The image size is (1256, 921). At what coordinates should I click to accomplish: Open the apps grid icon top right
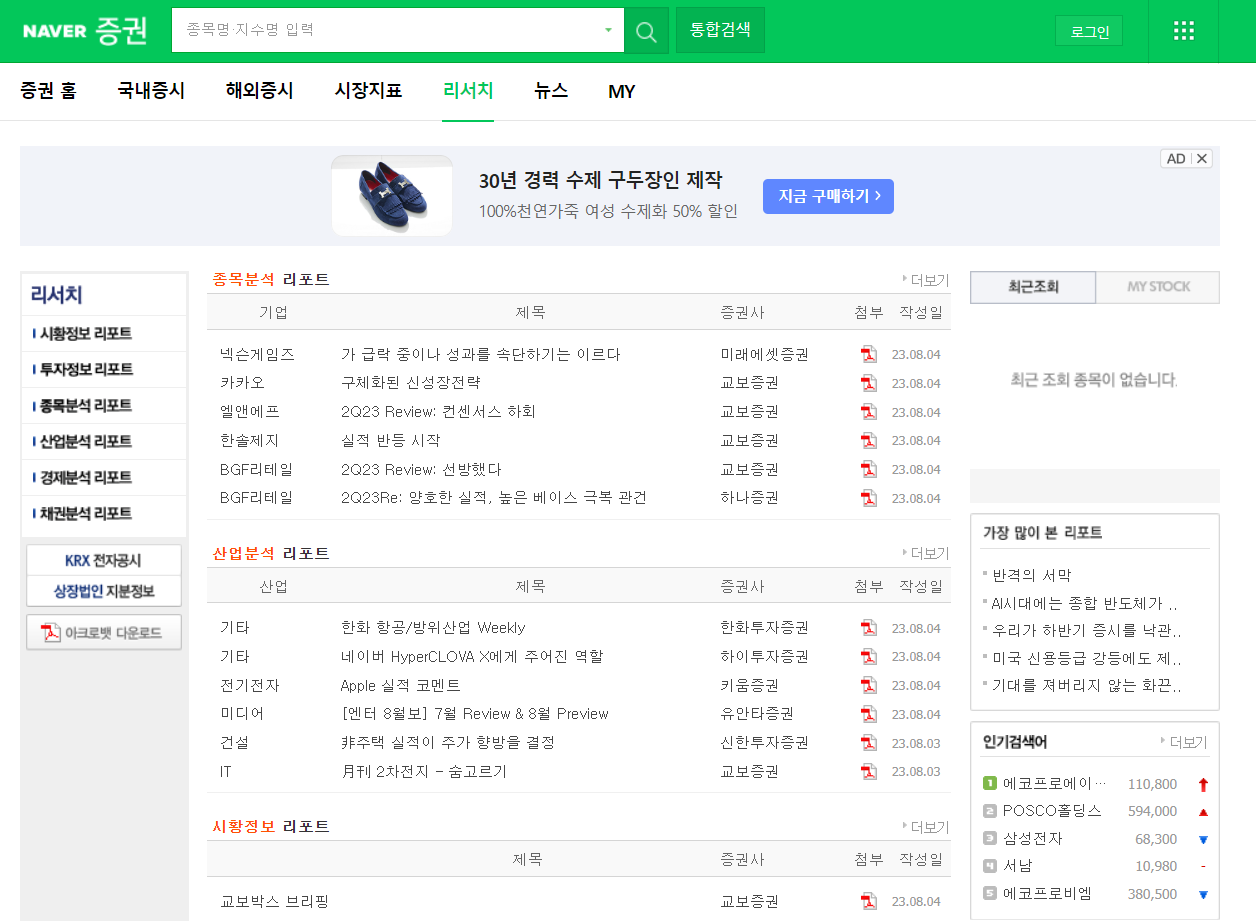point(1184,30)
